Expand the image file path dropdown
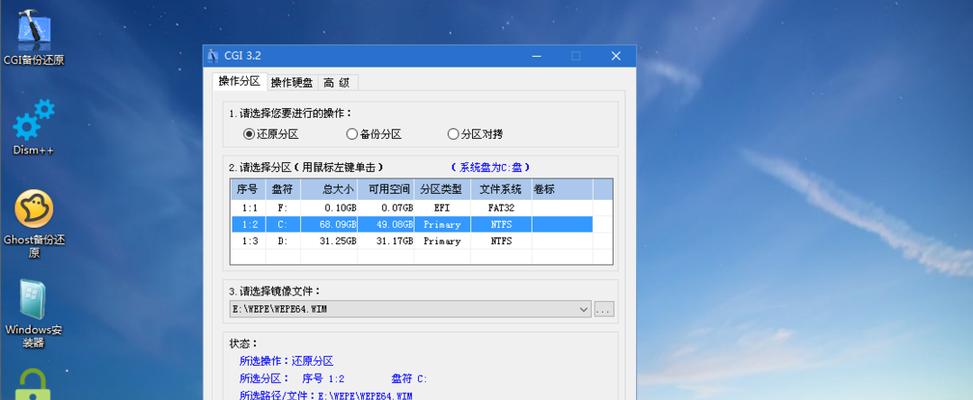 (x=584, y=308)
